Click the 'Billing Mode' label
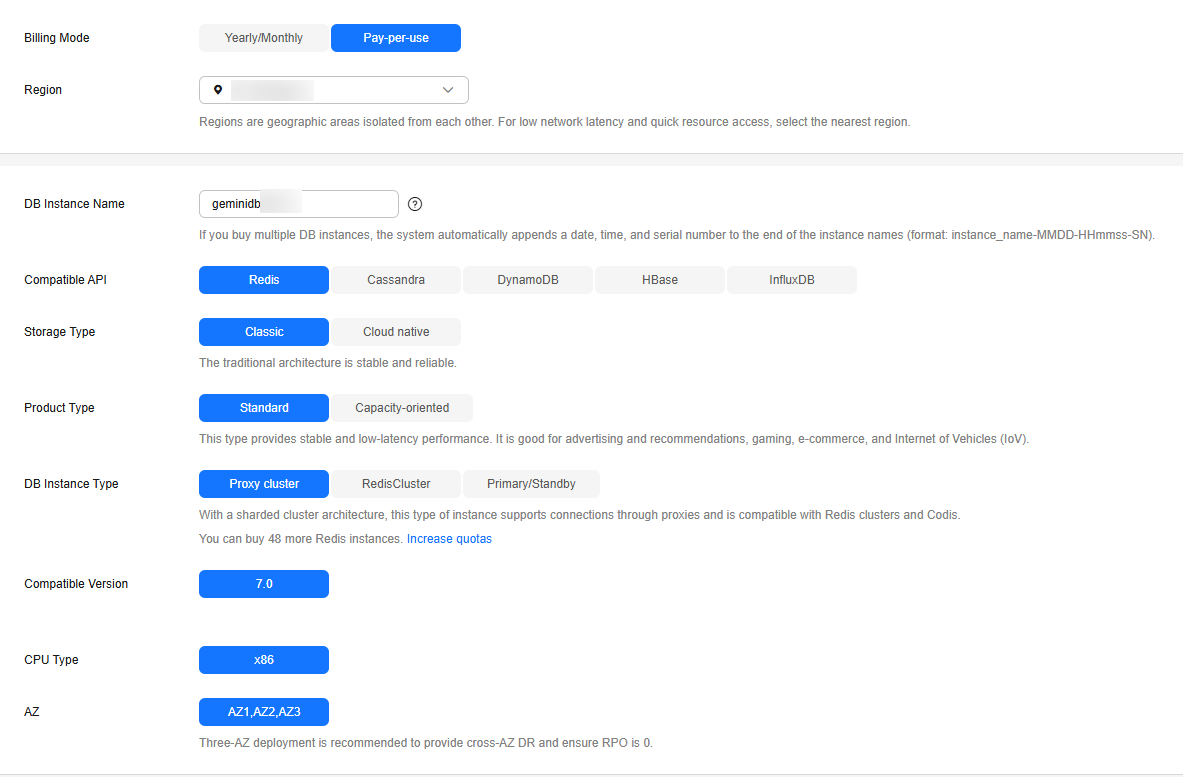 [x=57, y=38]
